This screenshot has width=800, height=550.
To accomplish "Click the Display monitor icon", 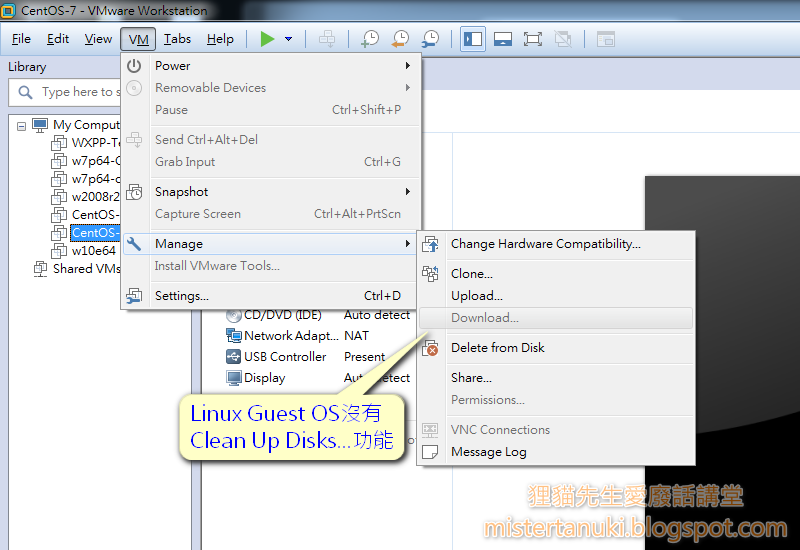I will coord(234,378).
